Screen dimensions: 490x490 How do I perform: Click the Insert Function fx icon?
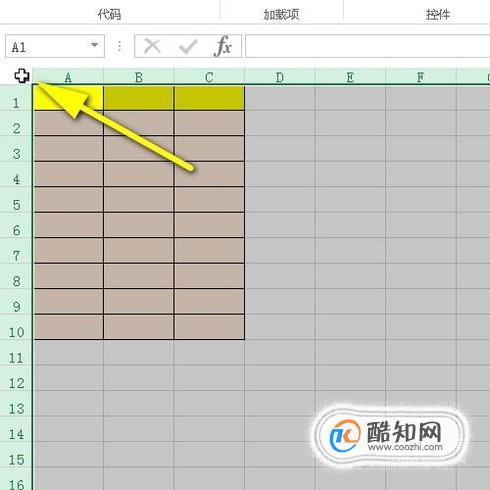(x=223, y=46)
